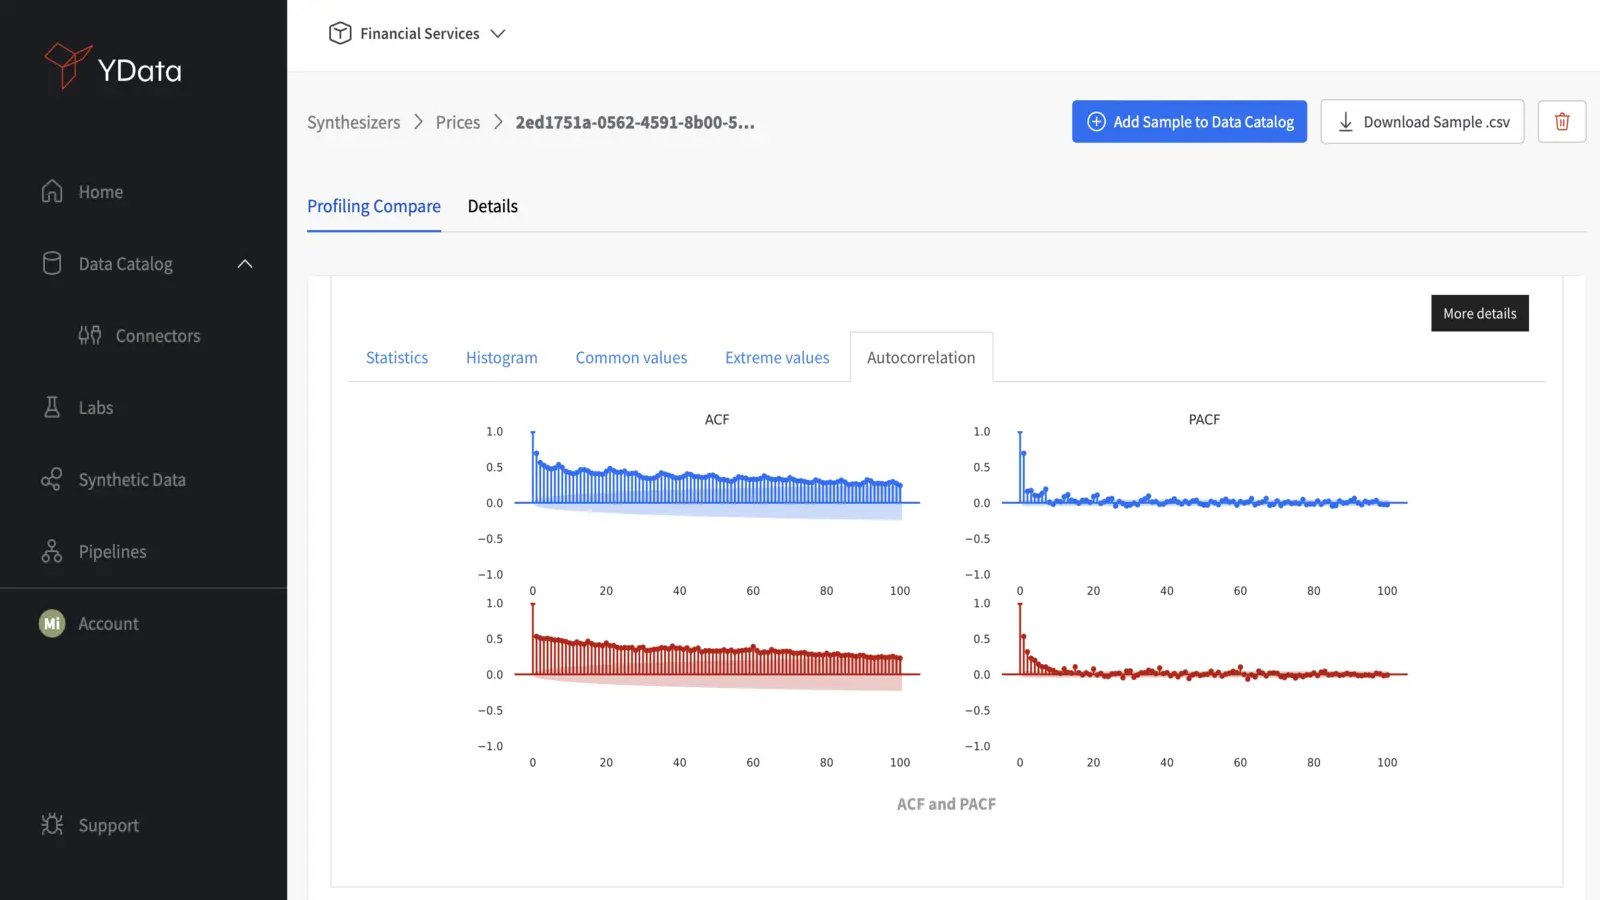
Task: Go to Prices breadcrumb
Action: (458, 122)
